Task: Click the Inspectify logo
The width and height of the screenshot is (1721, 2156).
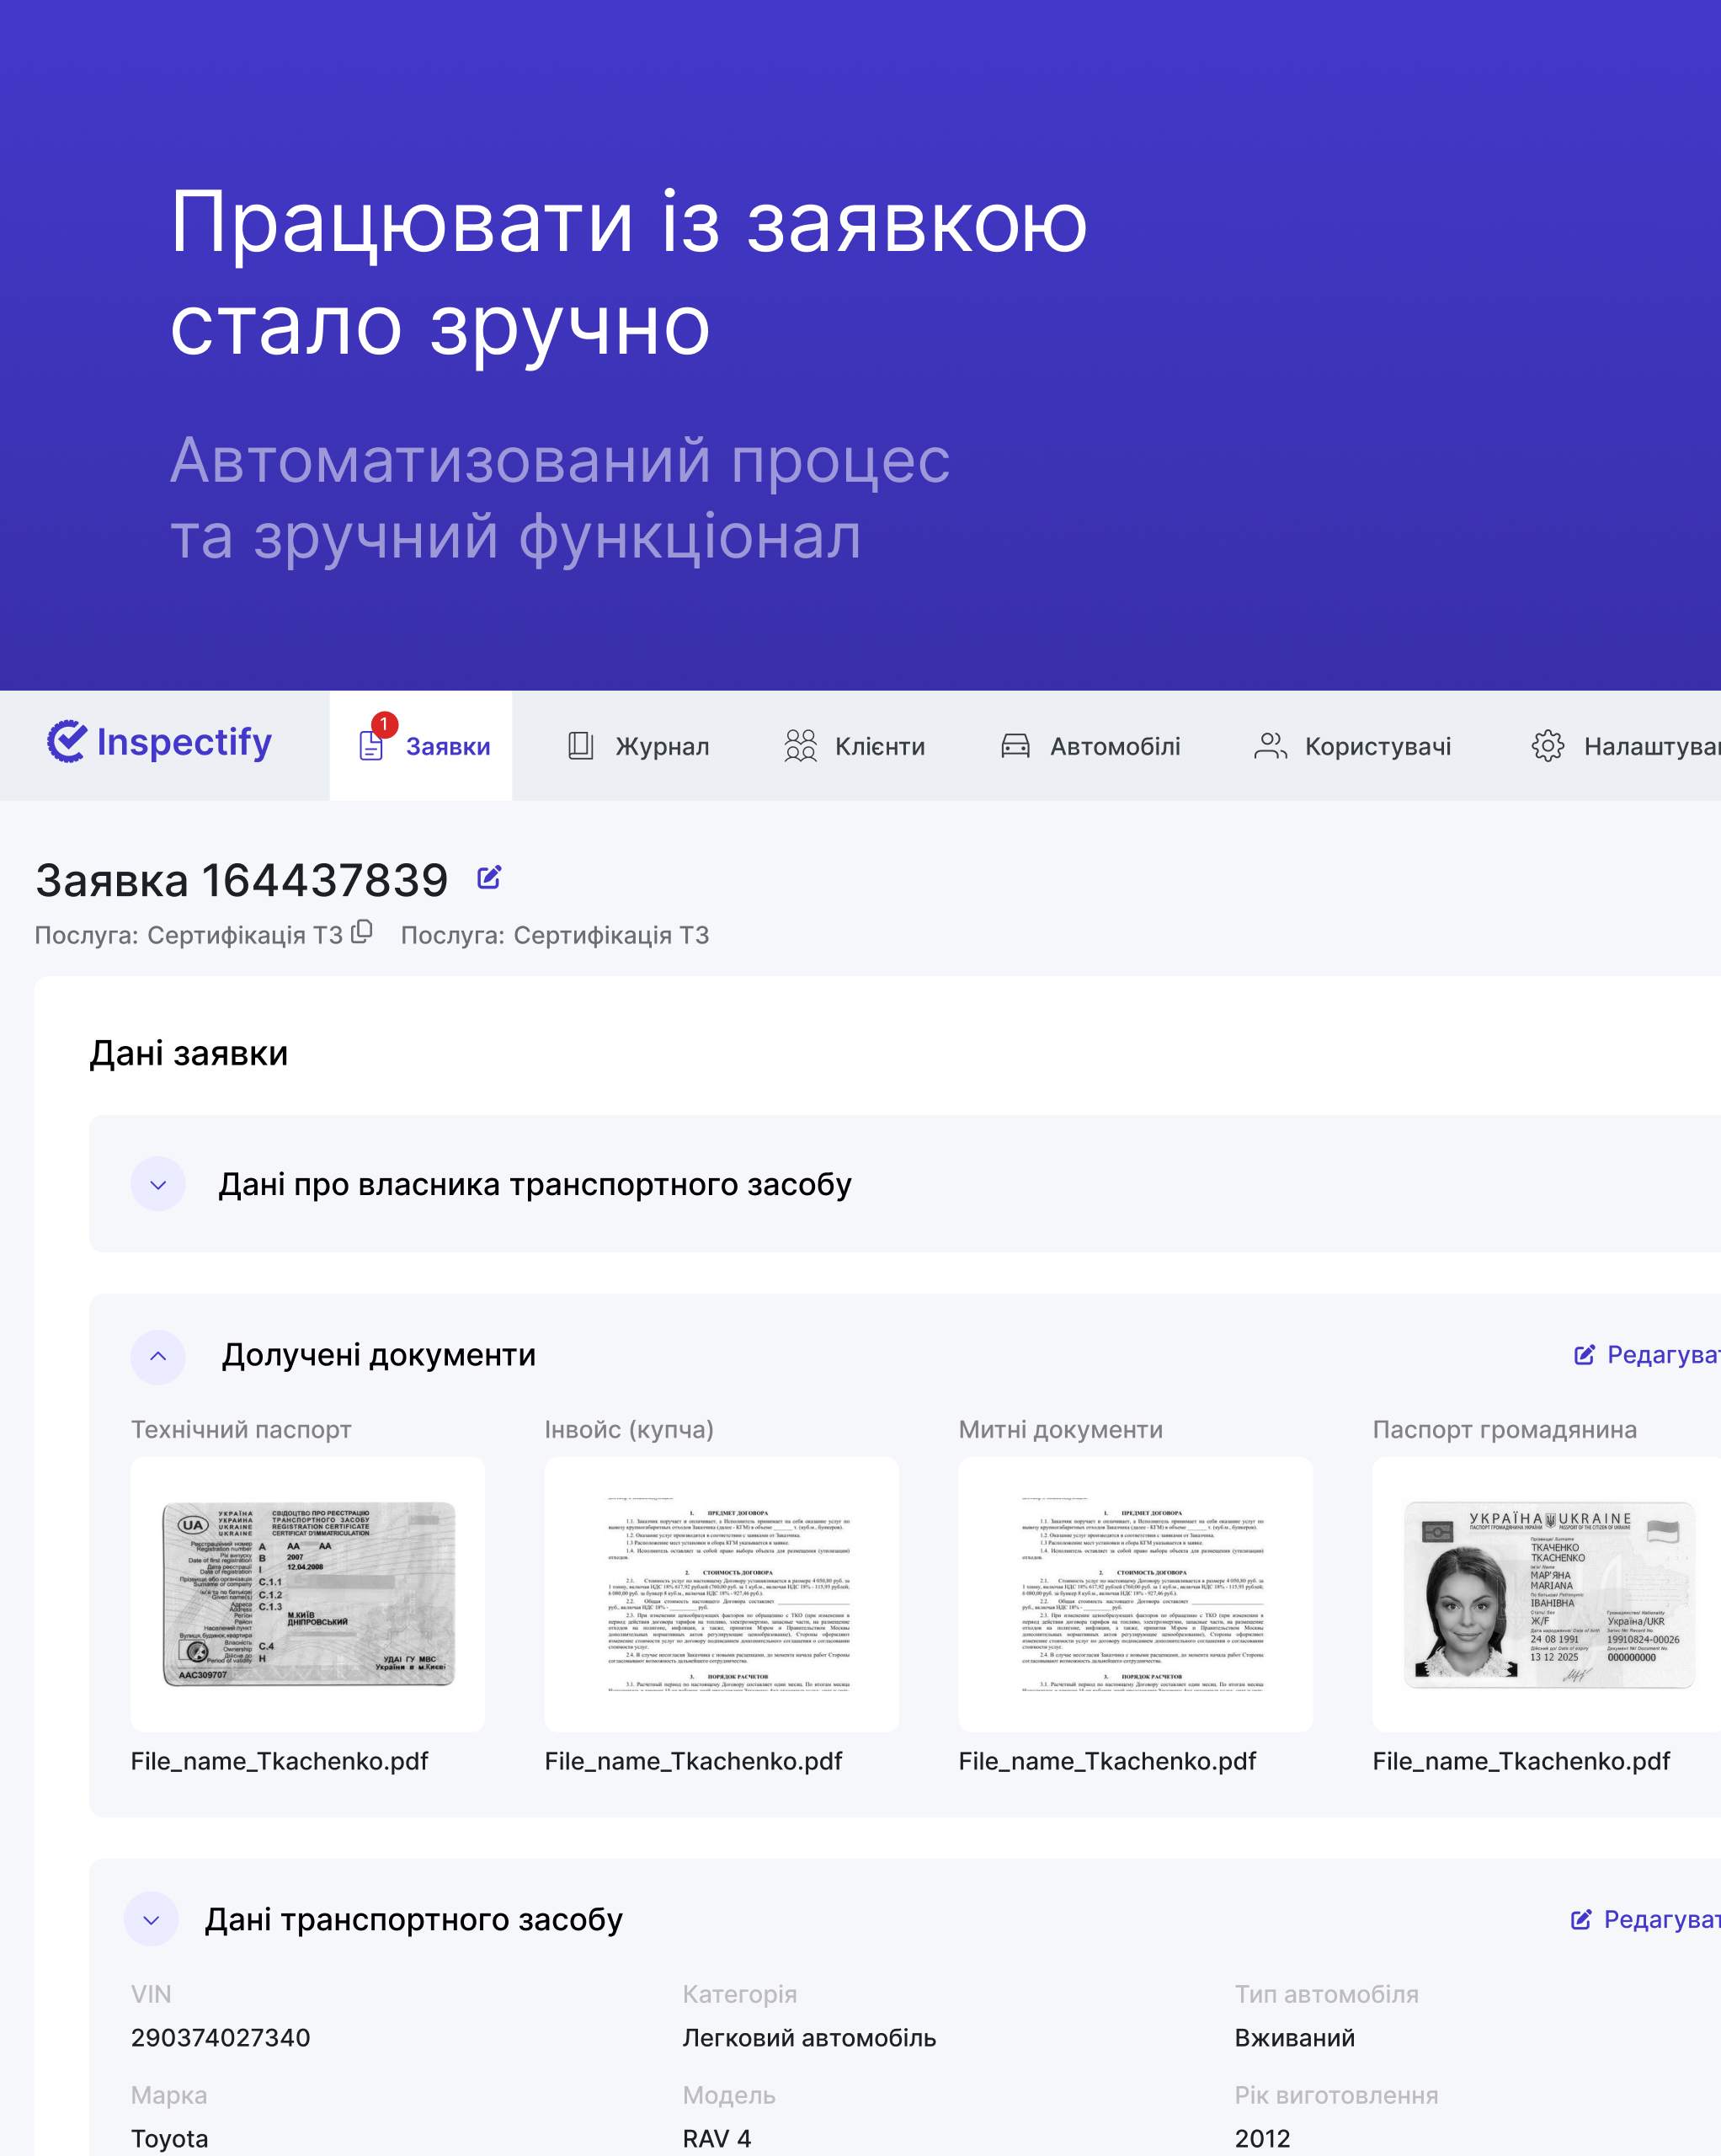Action: click(160, 742)
